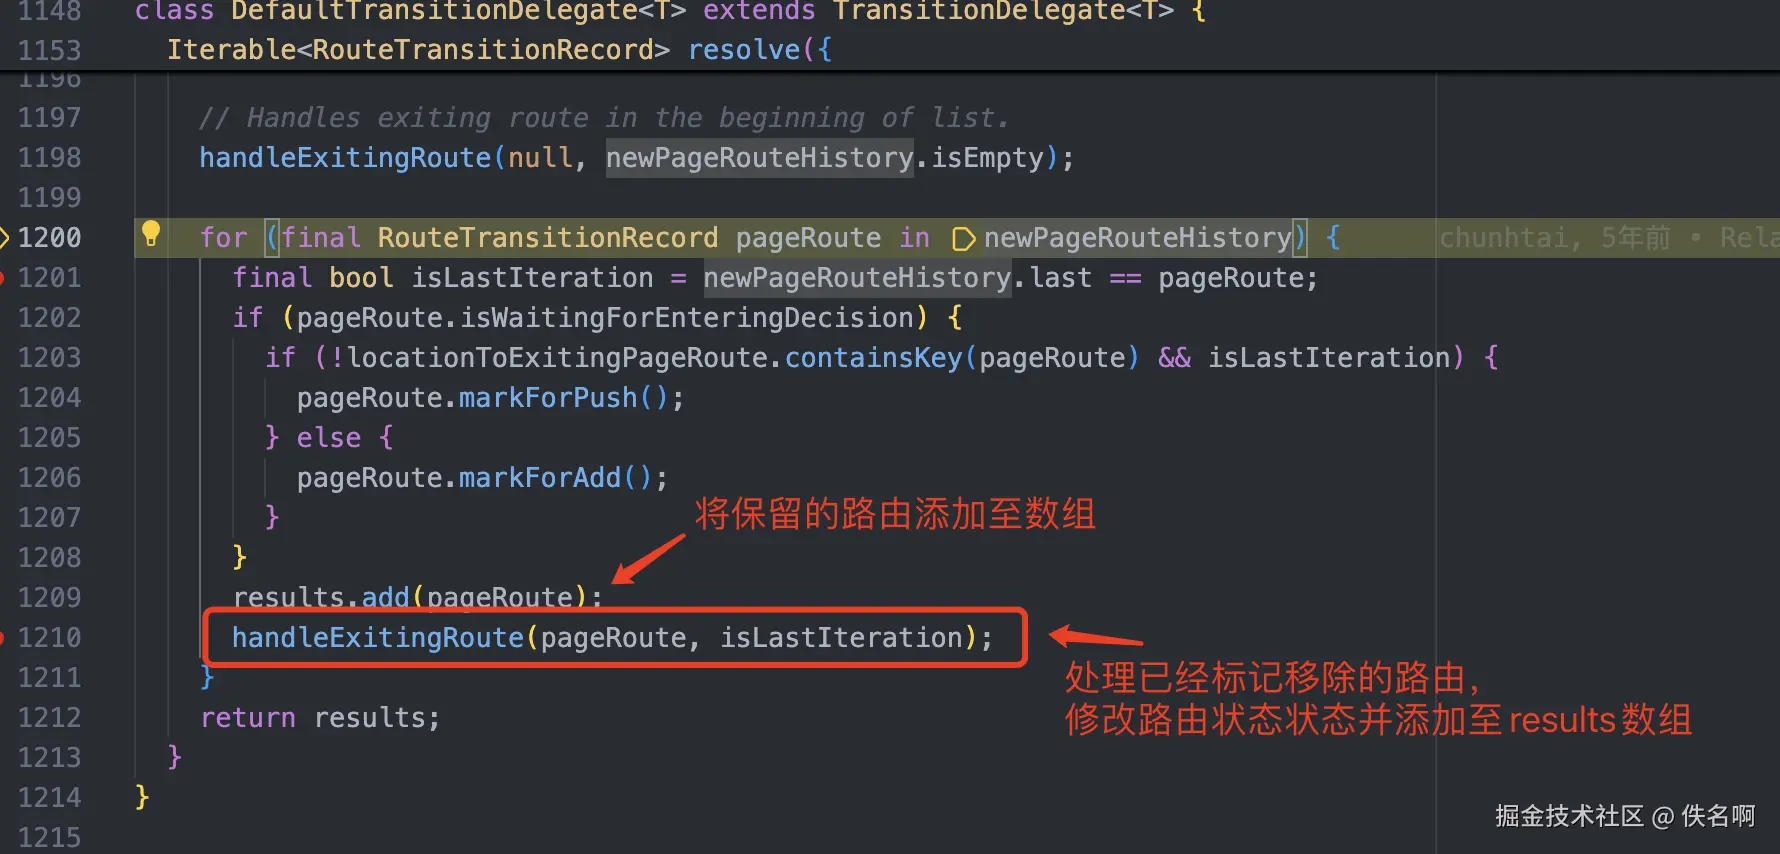Place the cursor on the markForPush call
The height and width of the screenshot is (854, 1780).
click(548, 398)
